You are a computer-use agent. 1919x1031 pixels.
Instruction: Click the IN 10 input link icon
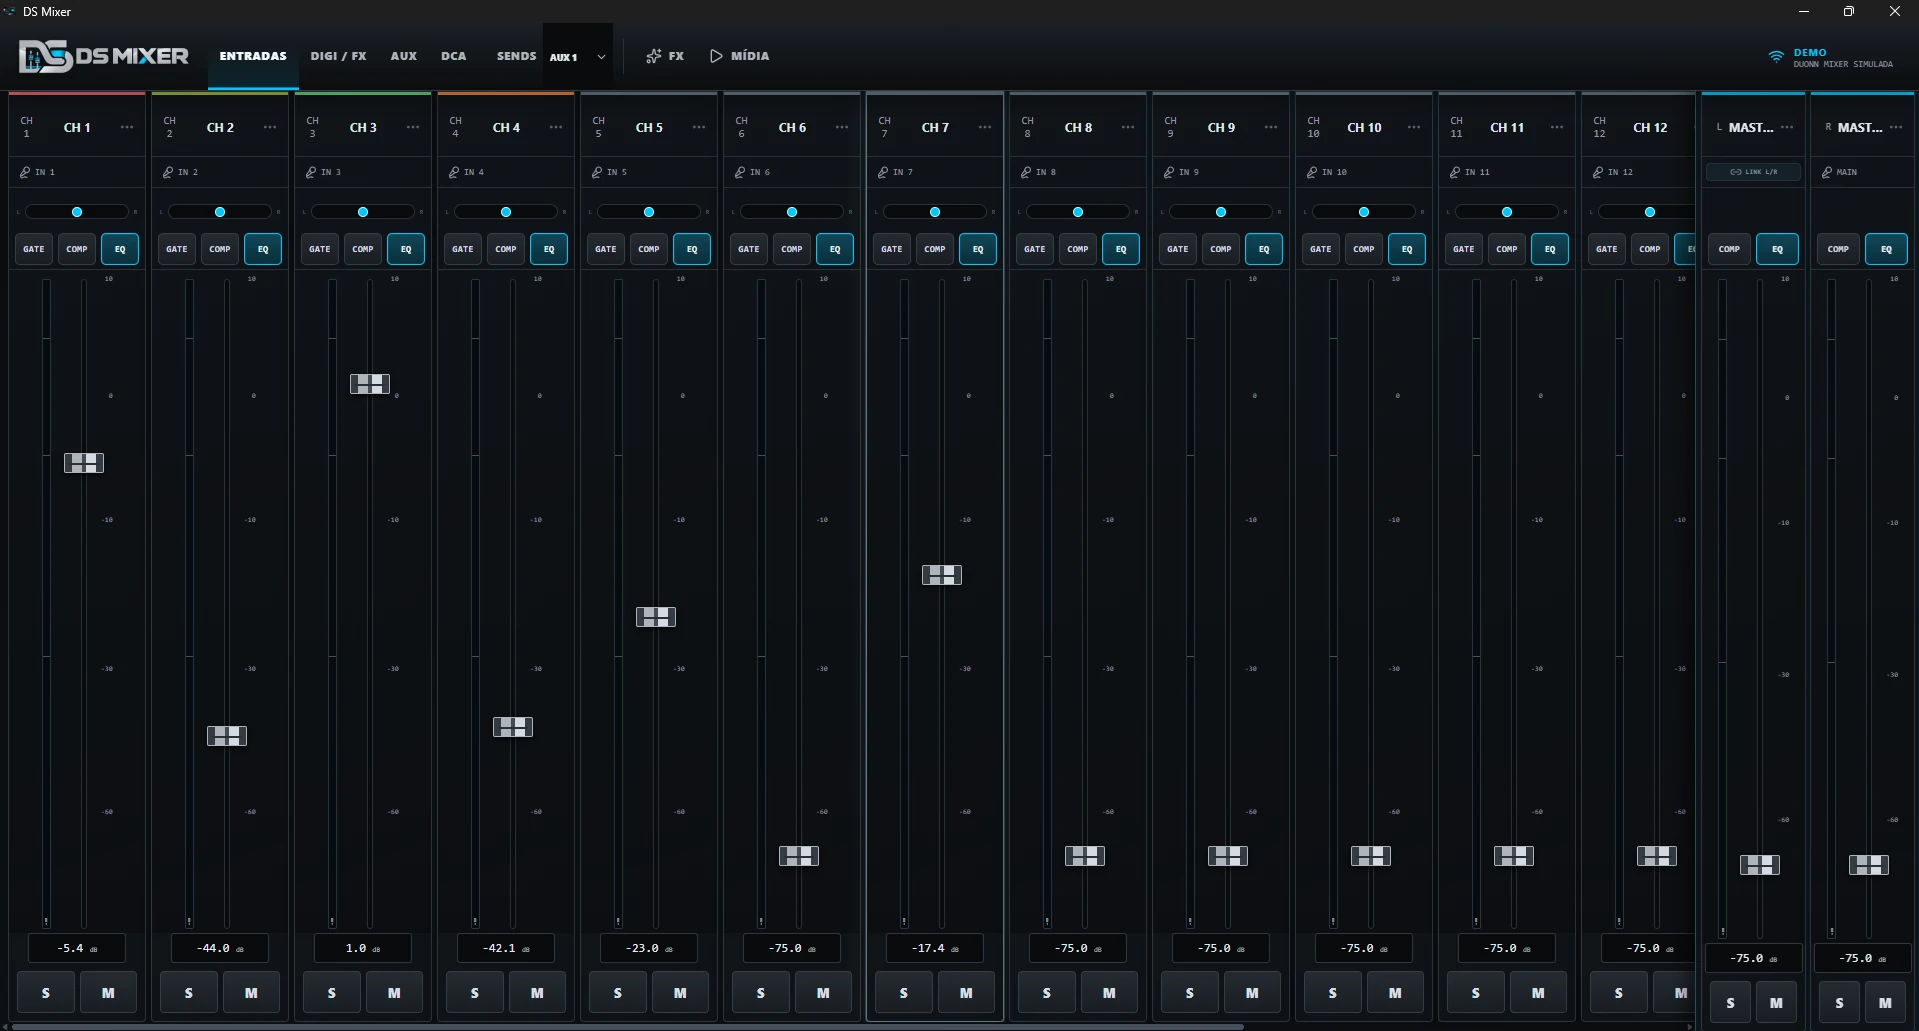click(x=1312, y=172)
